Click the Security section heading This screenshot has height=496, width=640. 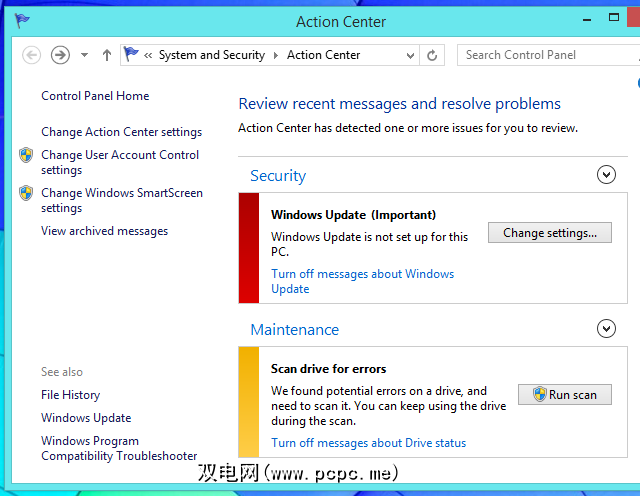(278, 176)
